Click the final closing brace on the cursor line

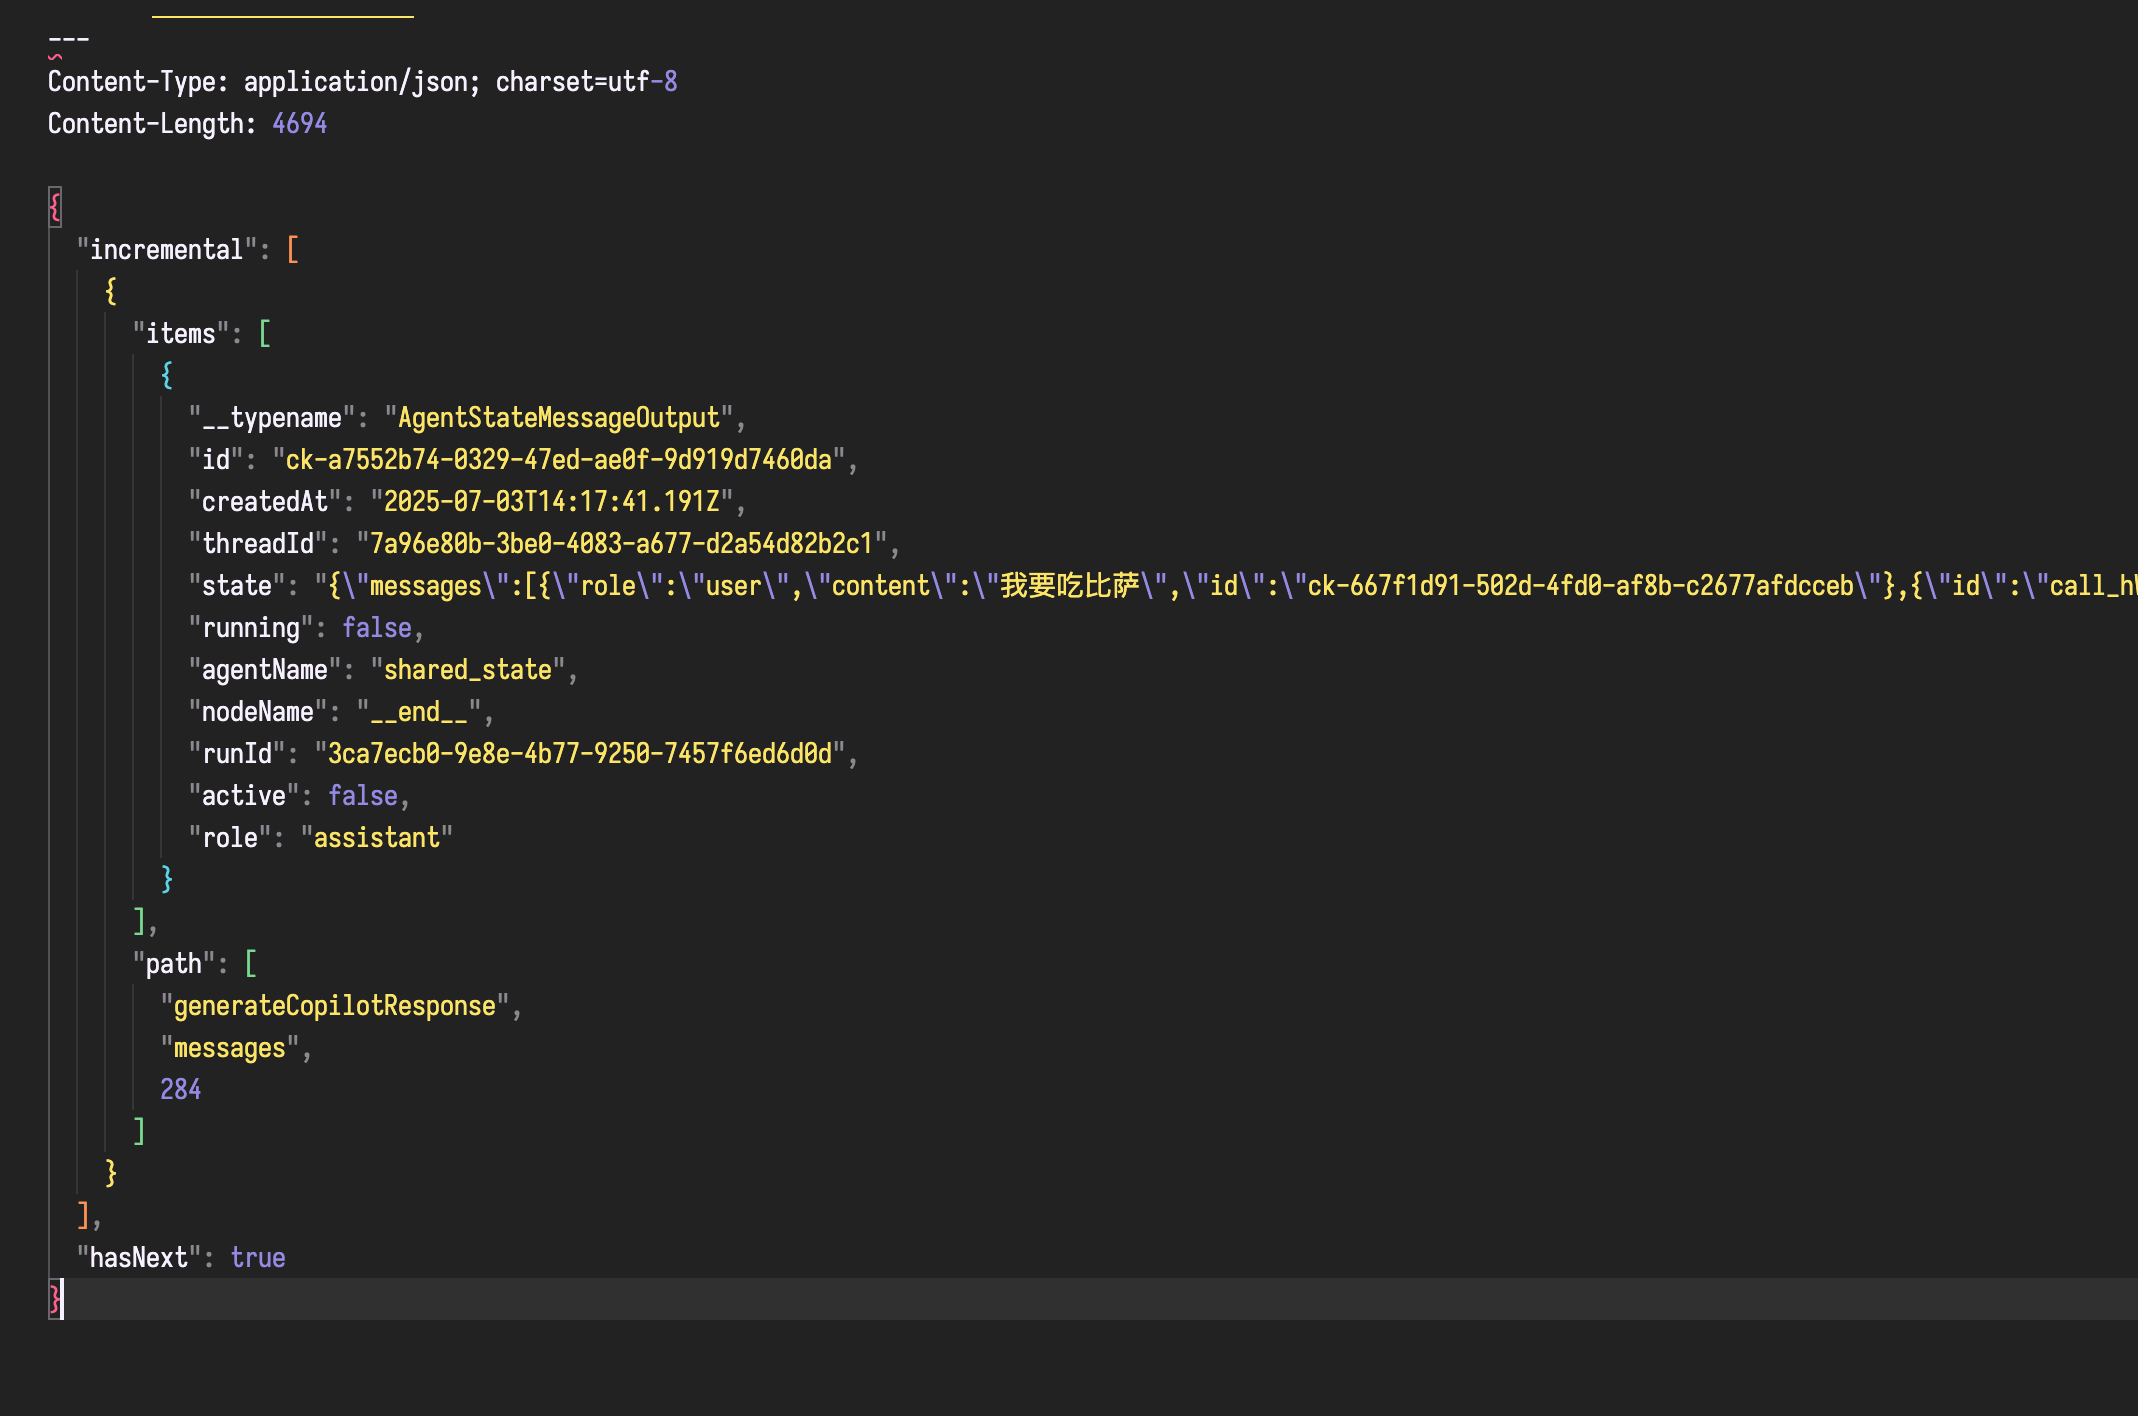pos(55,1300)
